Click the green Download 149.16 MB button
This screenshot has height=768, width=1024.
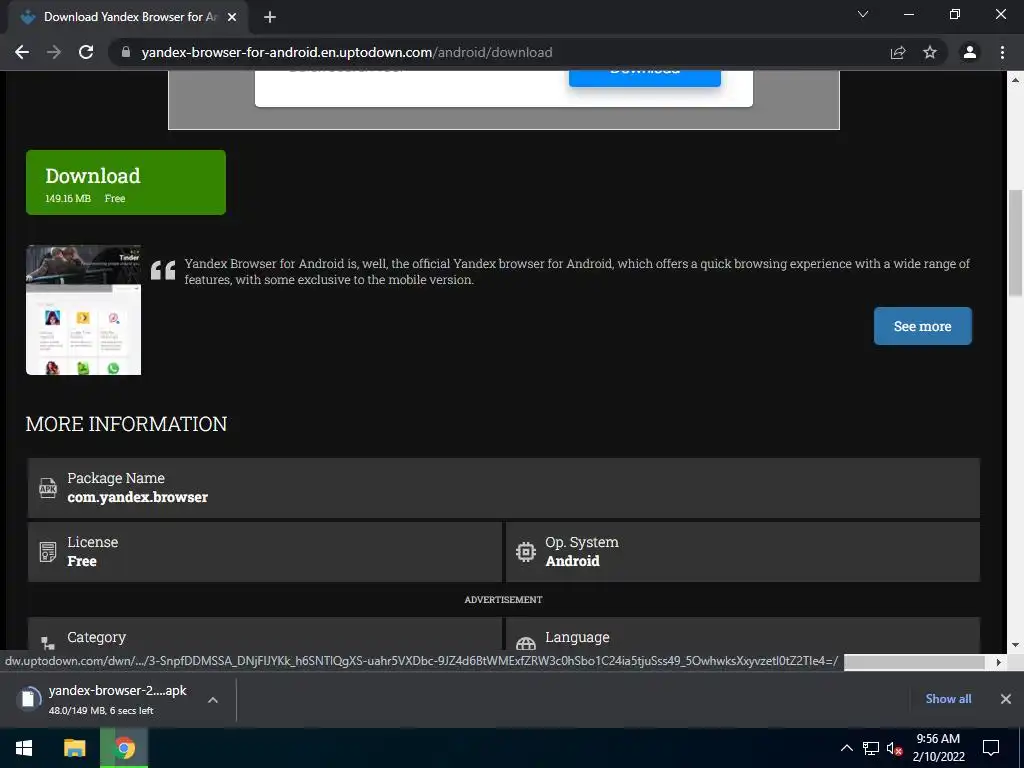[126, 182]
